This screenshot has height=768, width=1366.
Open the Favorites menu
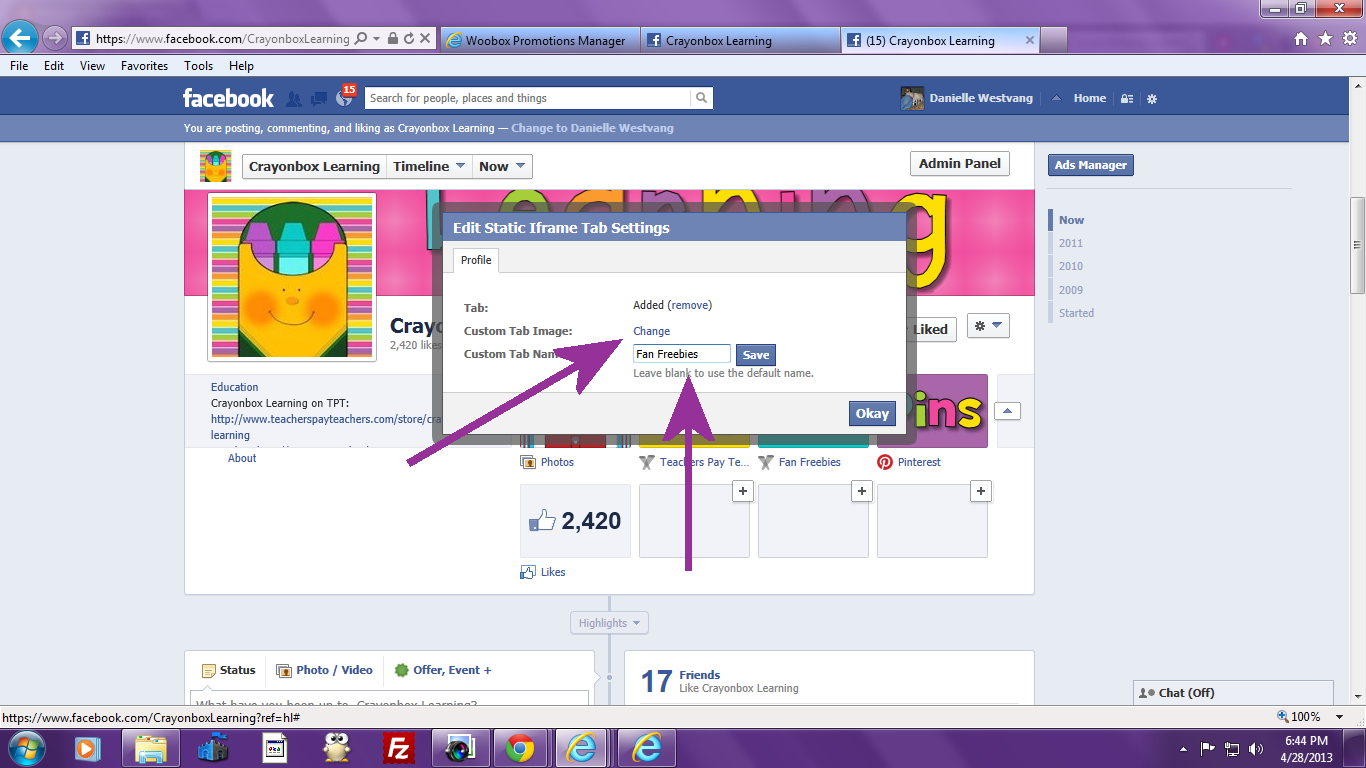click(x=145, y=66)
